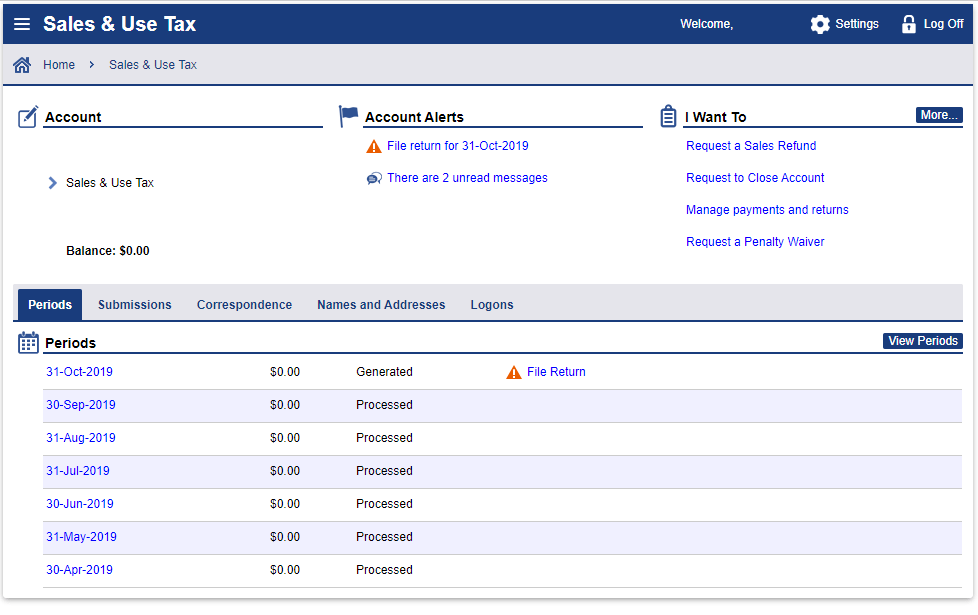978x615 pixels.
Task: Open the 31-Oct-2019 period details
Action: (x=80, y=371)
